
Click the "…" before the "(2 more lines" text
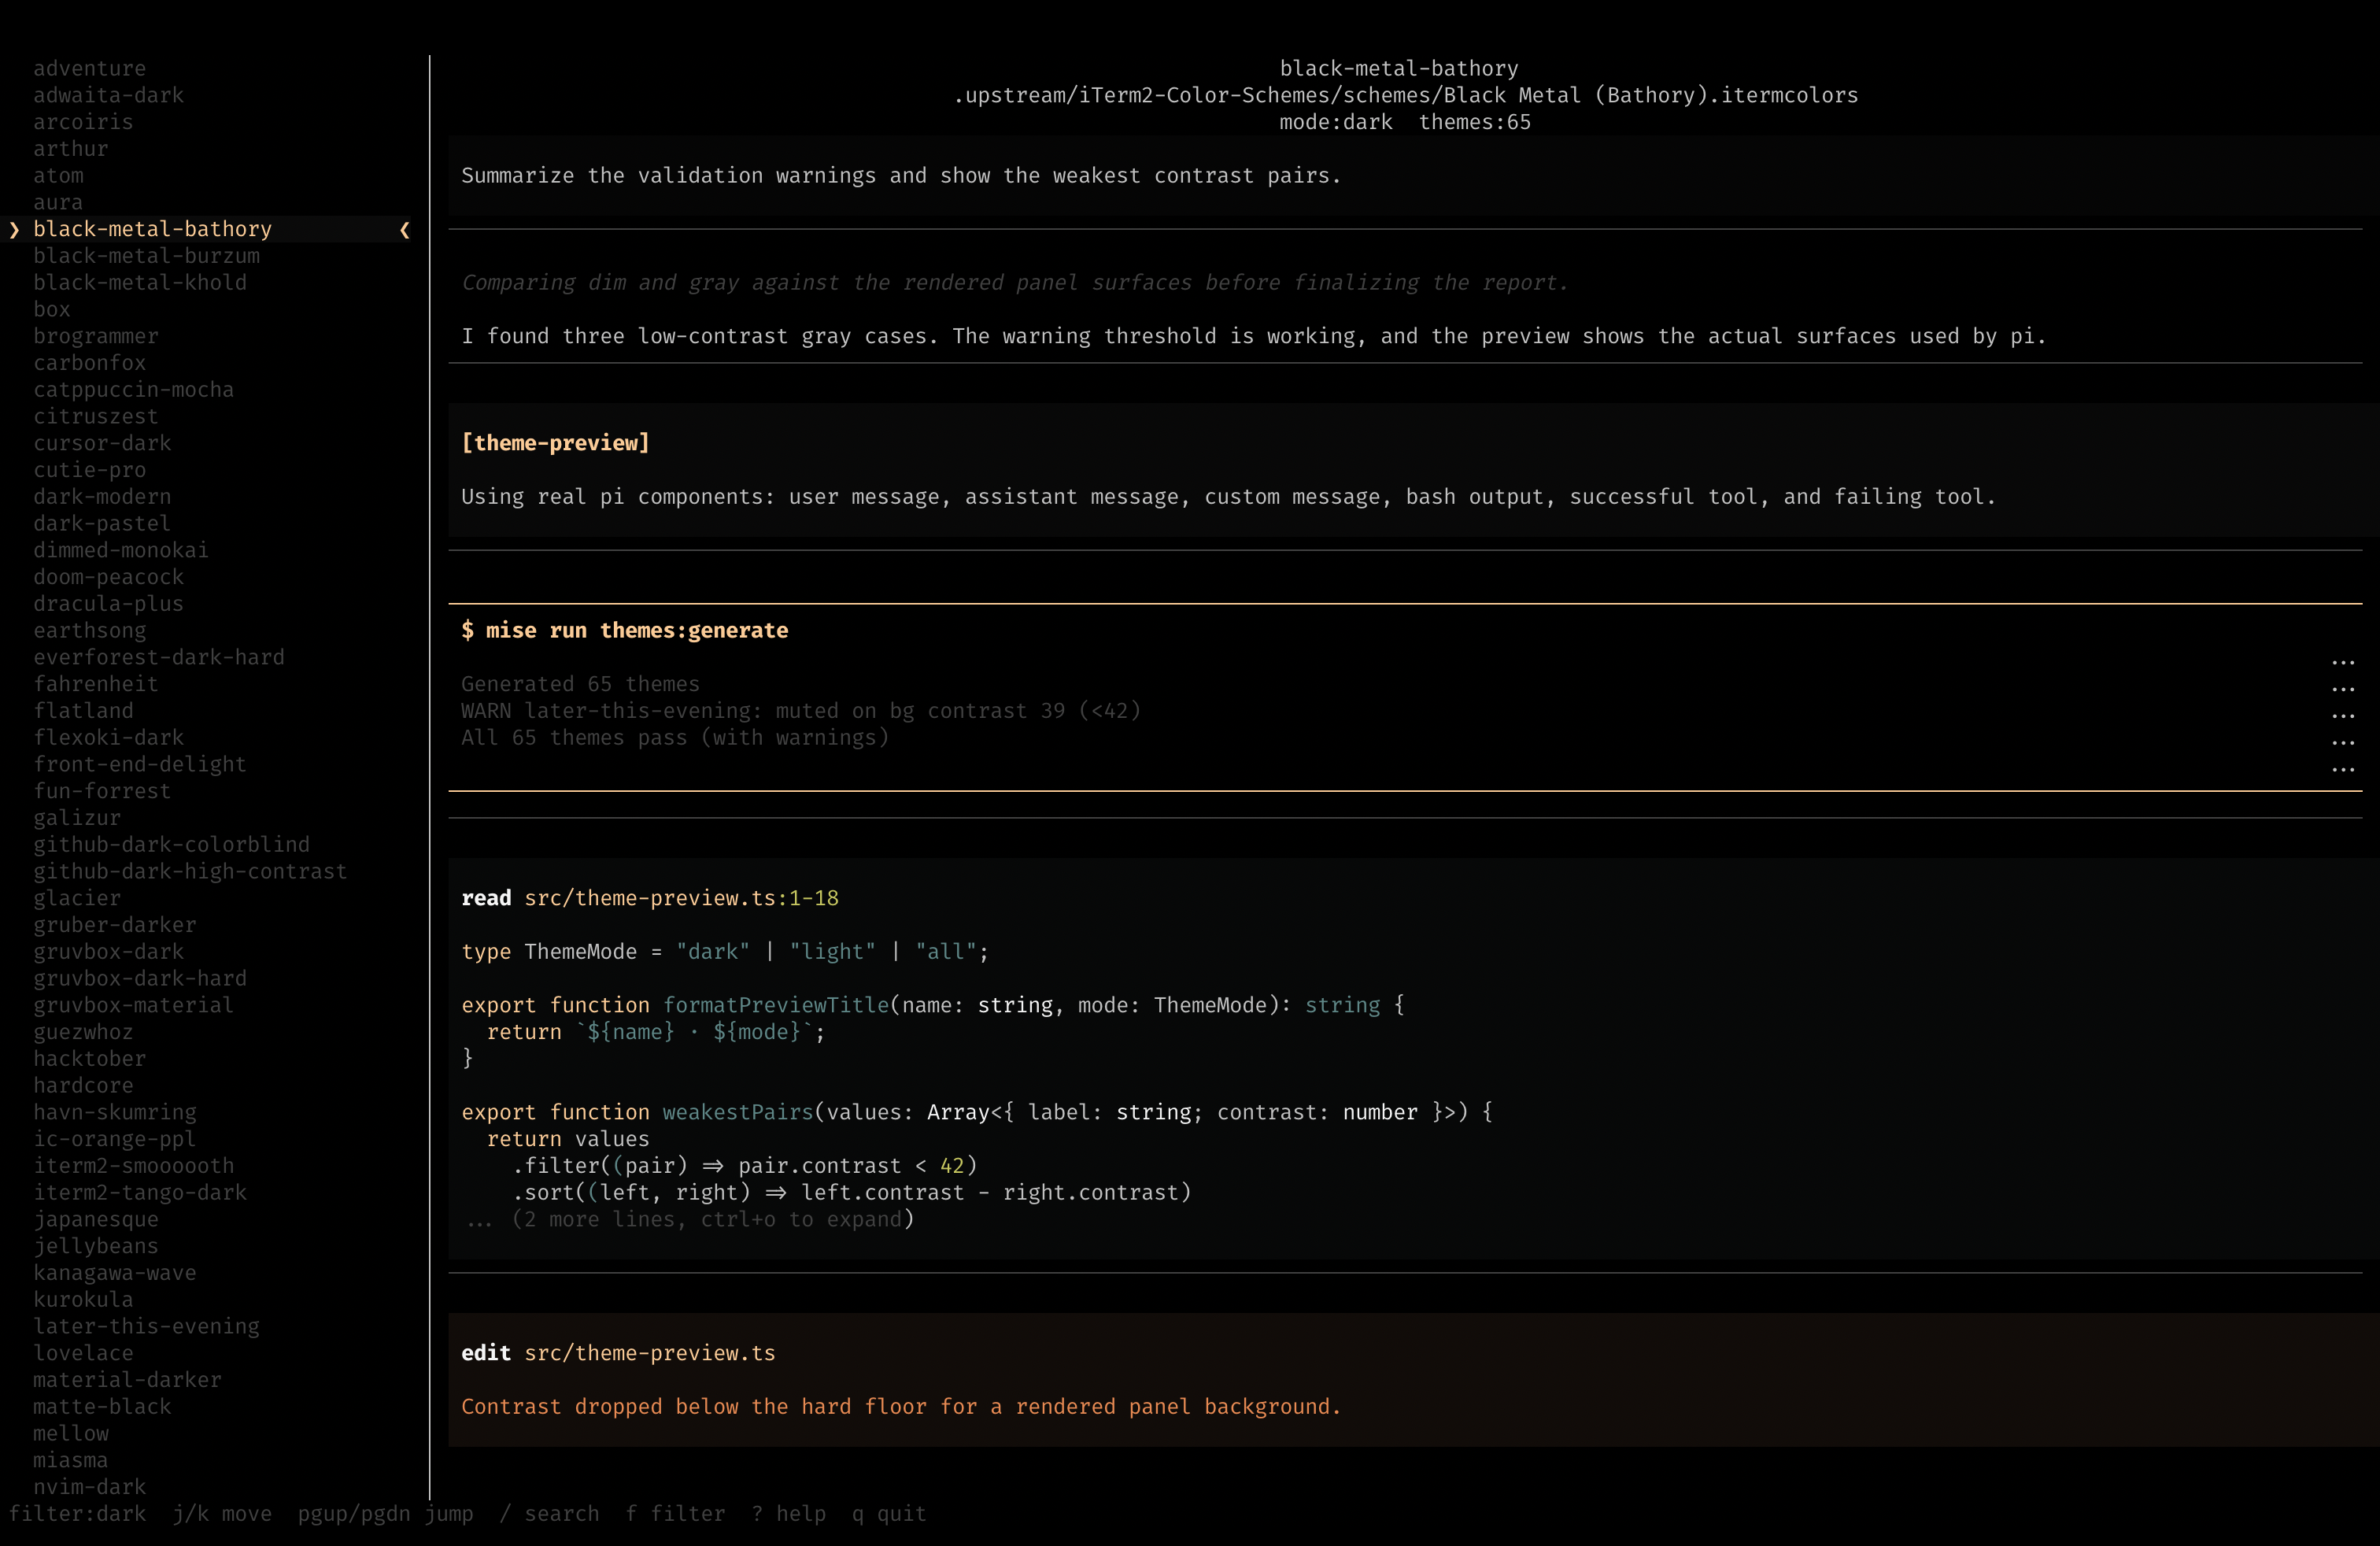coord(479,1219)
